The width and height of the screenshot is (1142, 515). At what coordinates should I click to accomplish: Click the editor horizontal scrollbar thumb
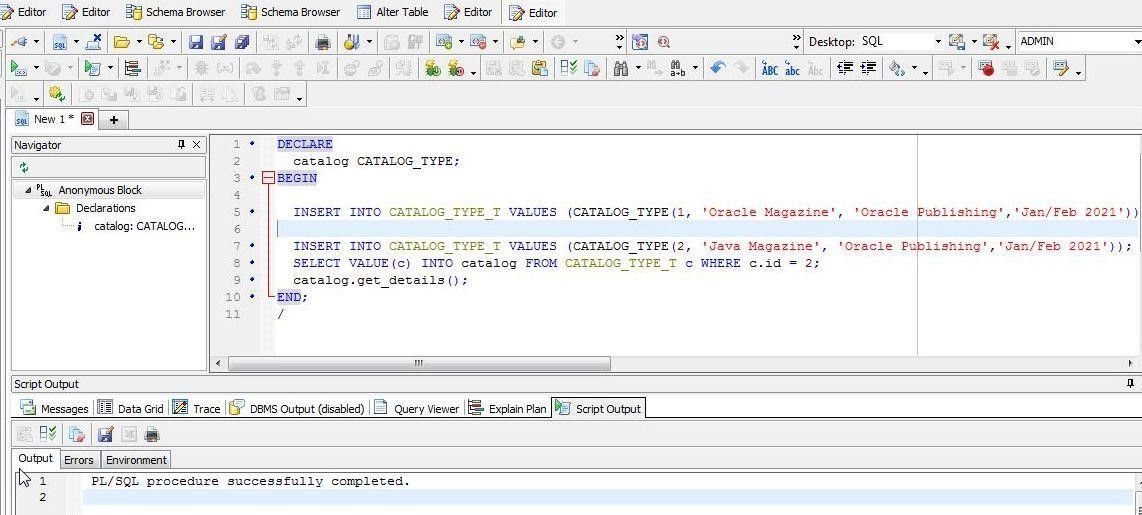[x=419, y=363]
